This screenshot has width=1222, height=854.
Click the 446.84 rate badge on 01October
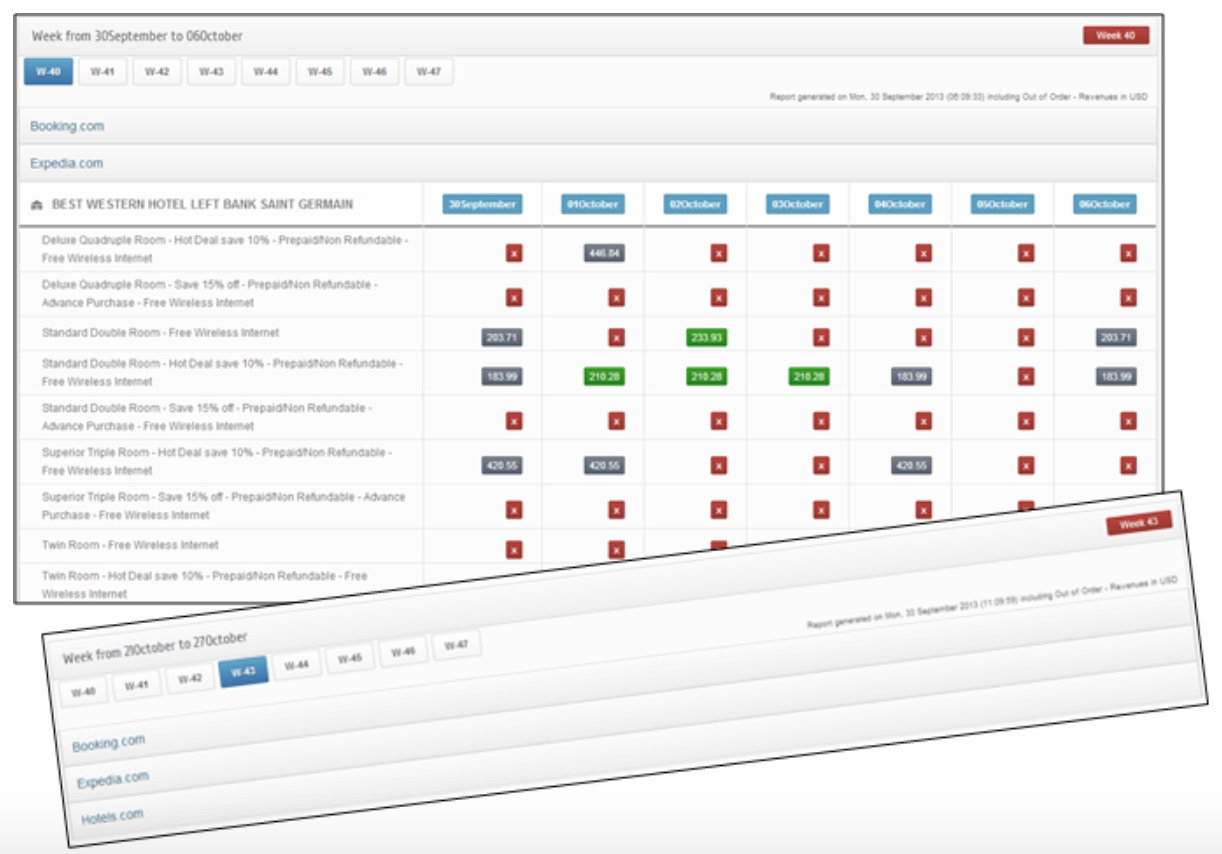pyautogui.click(x=604, y=253)
